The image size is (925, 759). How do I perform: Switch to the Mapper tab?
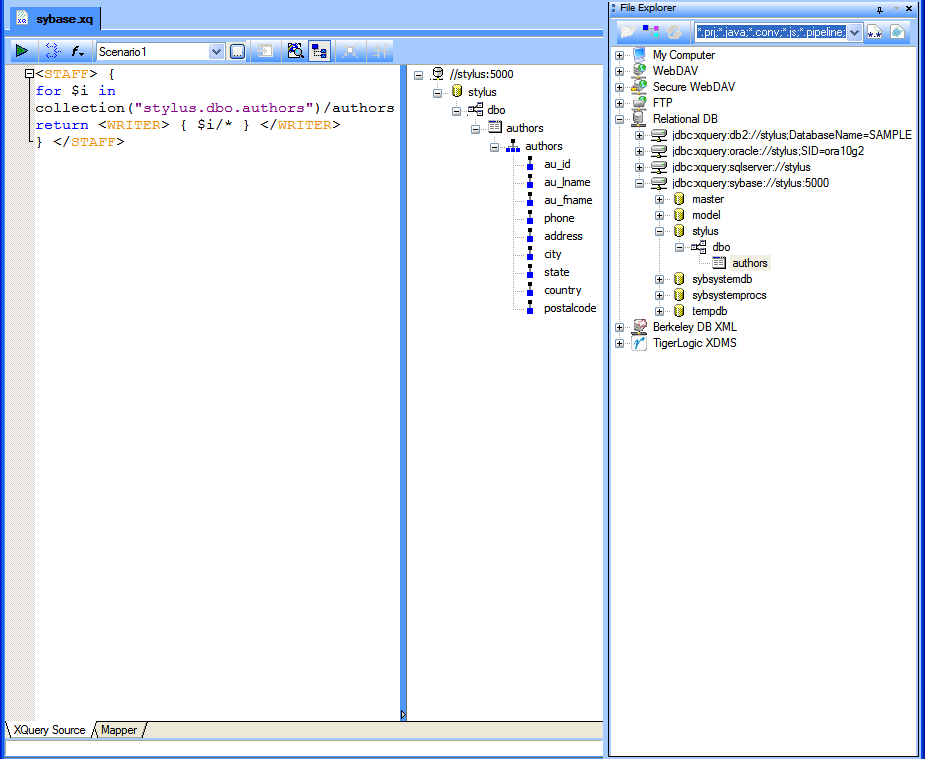coord(118,730)
